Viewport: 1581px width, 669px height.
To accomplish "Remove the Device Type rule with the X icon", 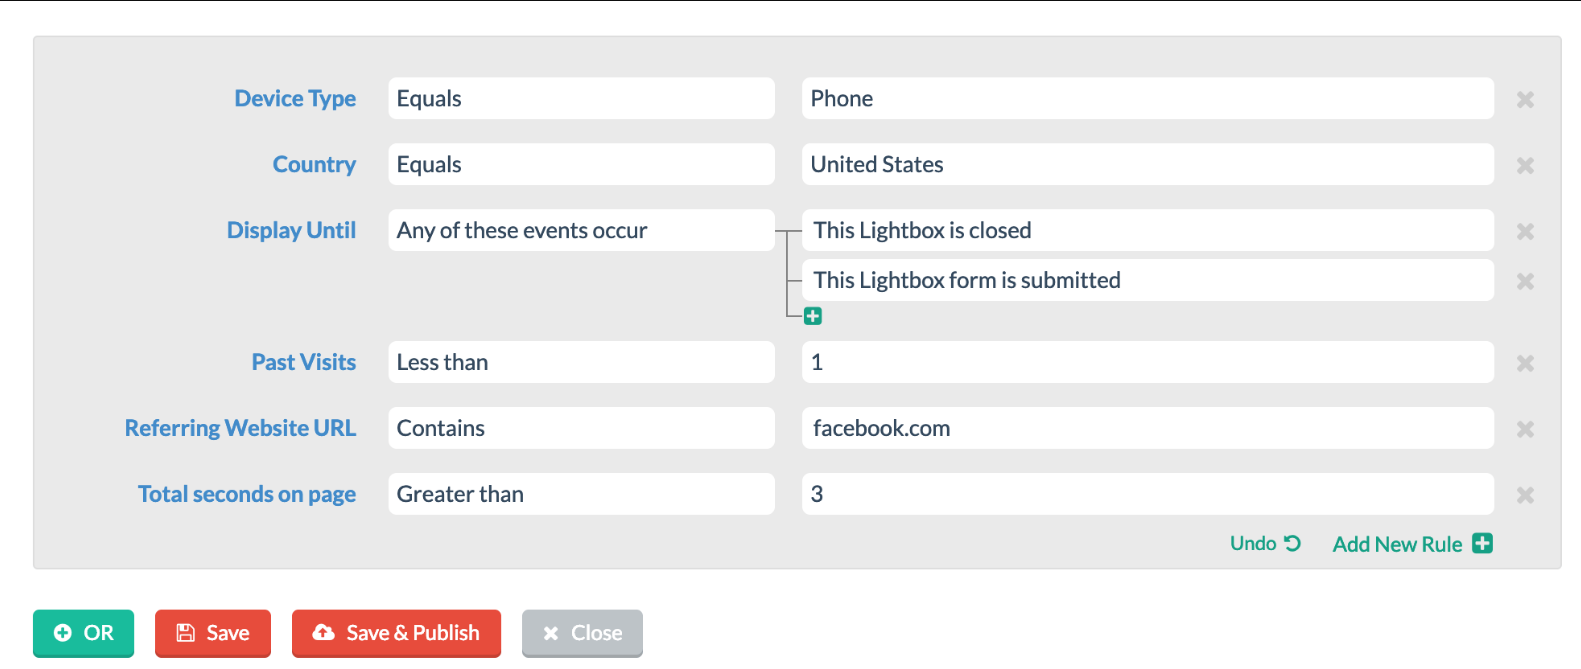I will click(1525, 99).
